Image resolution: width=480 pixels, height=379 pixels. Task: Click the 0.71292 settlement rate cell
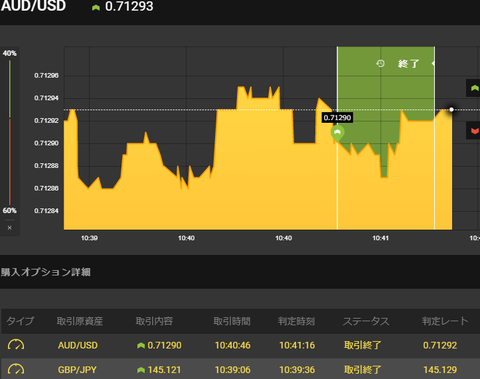pyautogui.click(x=440, y=345)
